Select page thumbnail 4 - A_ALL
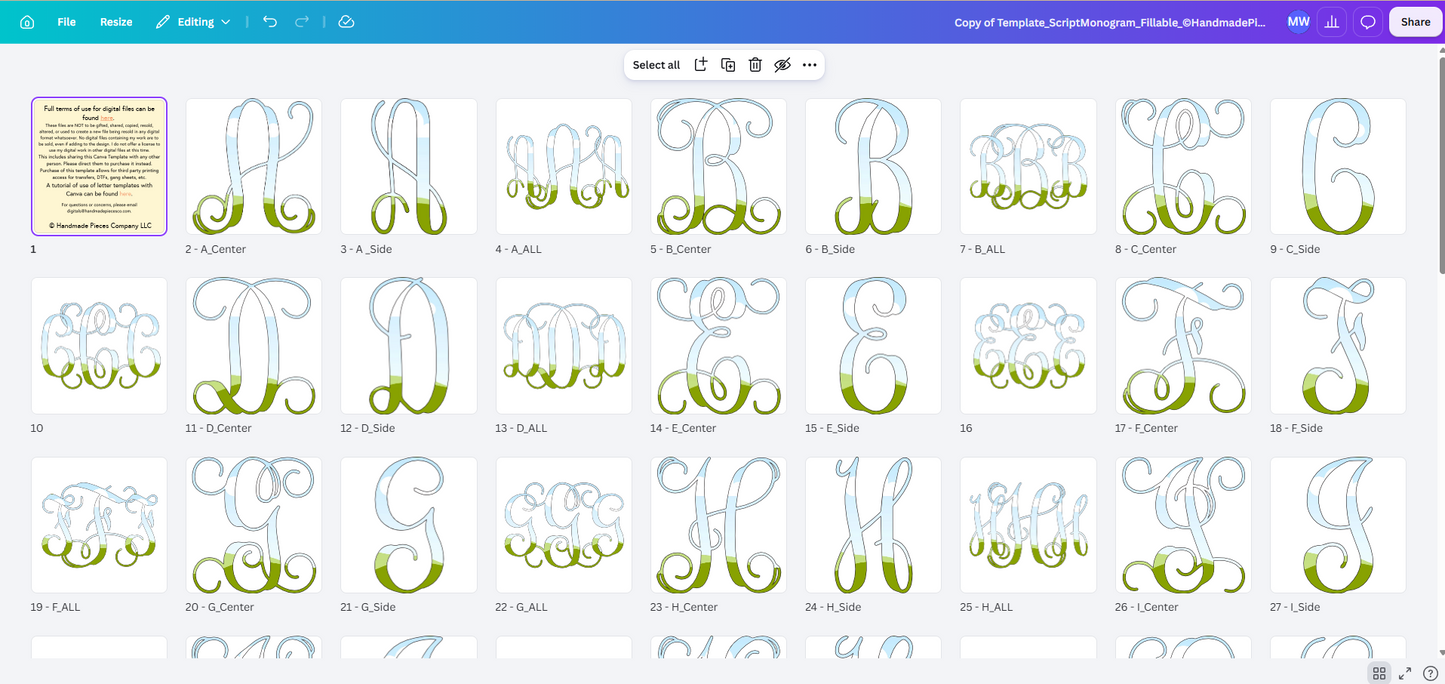Screen dimensions: 1445x684 coord(564,166)
